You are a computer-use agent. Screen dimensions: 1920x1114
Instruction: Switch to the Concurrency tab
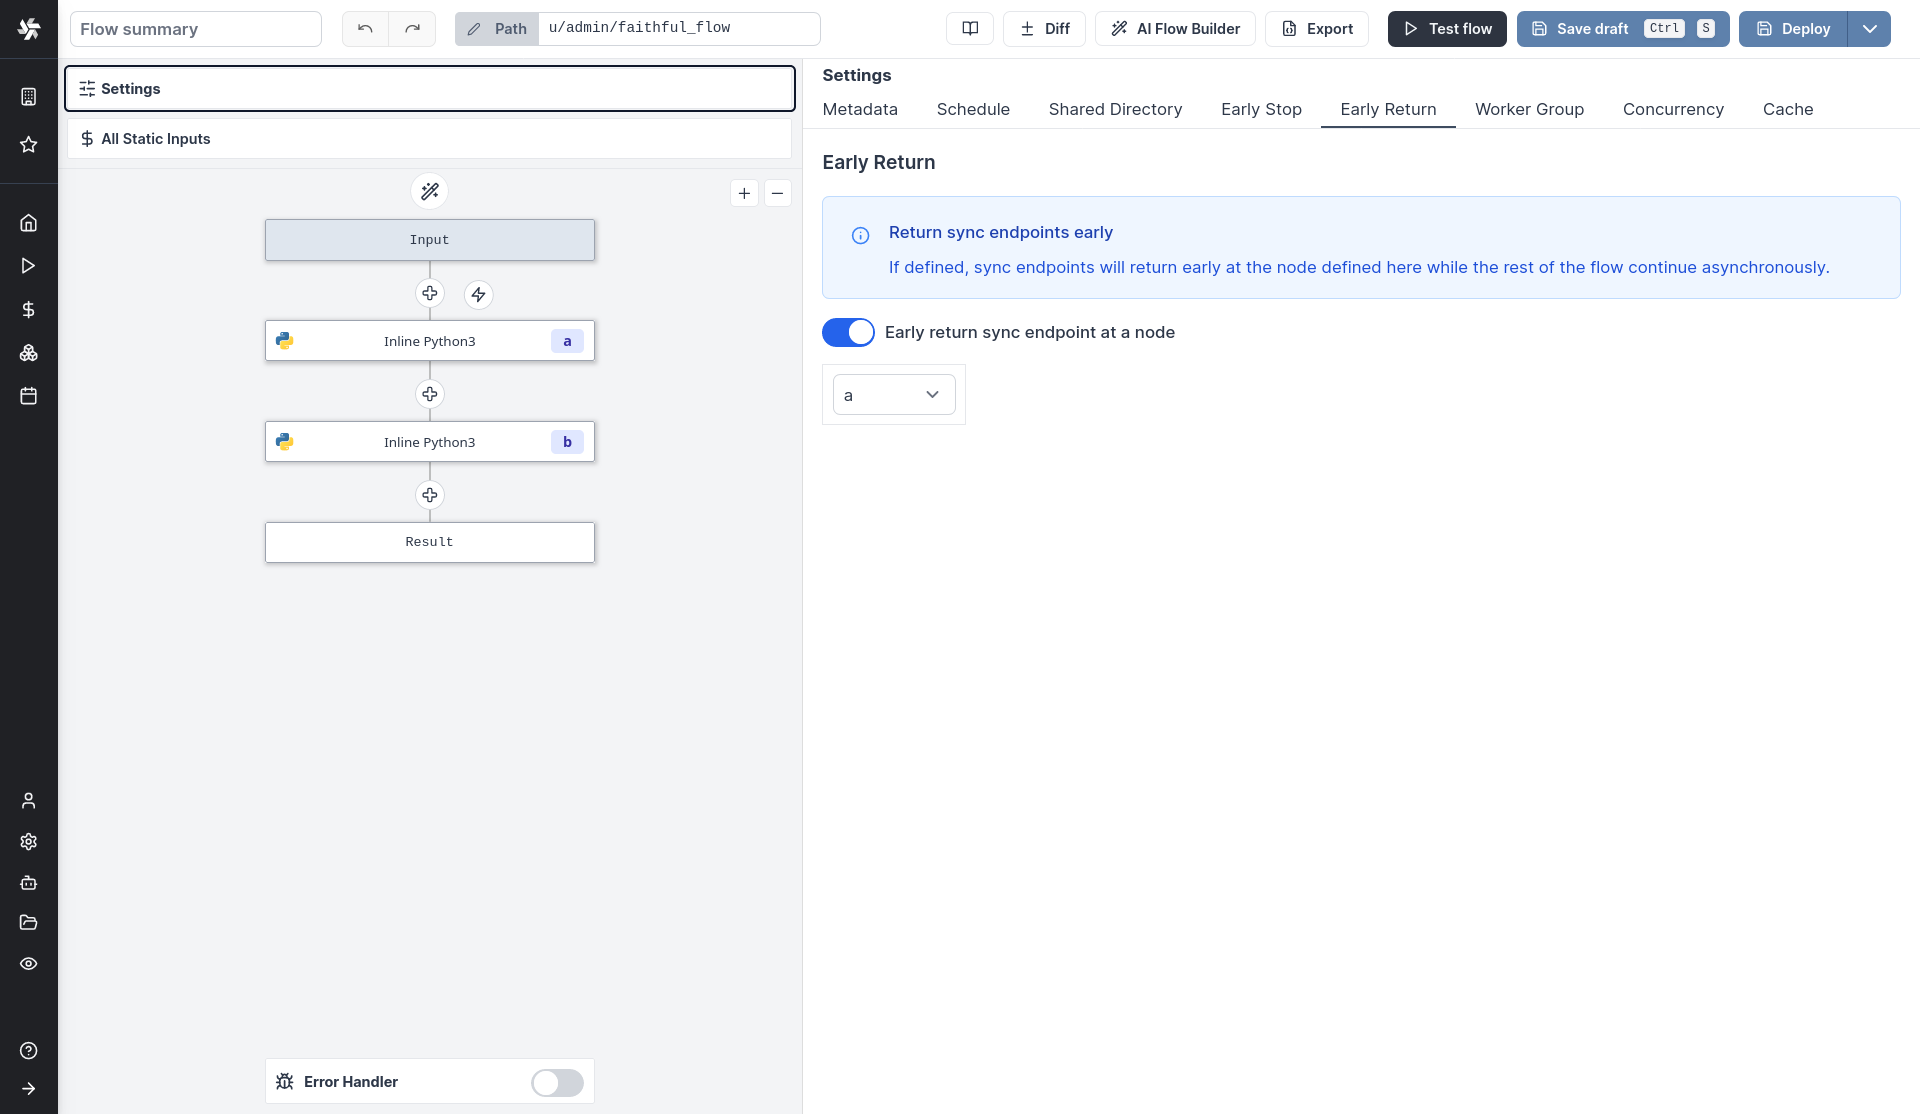1672,109
